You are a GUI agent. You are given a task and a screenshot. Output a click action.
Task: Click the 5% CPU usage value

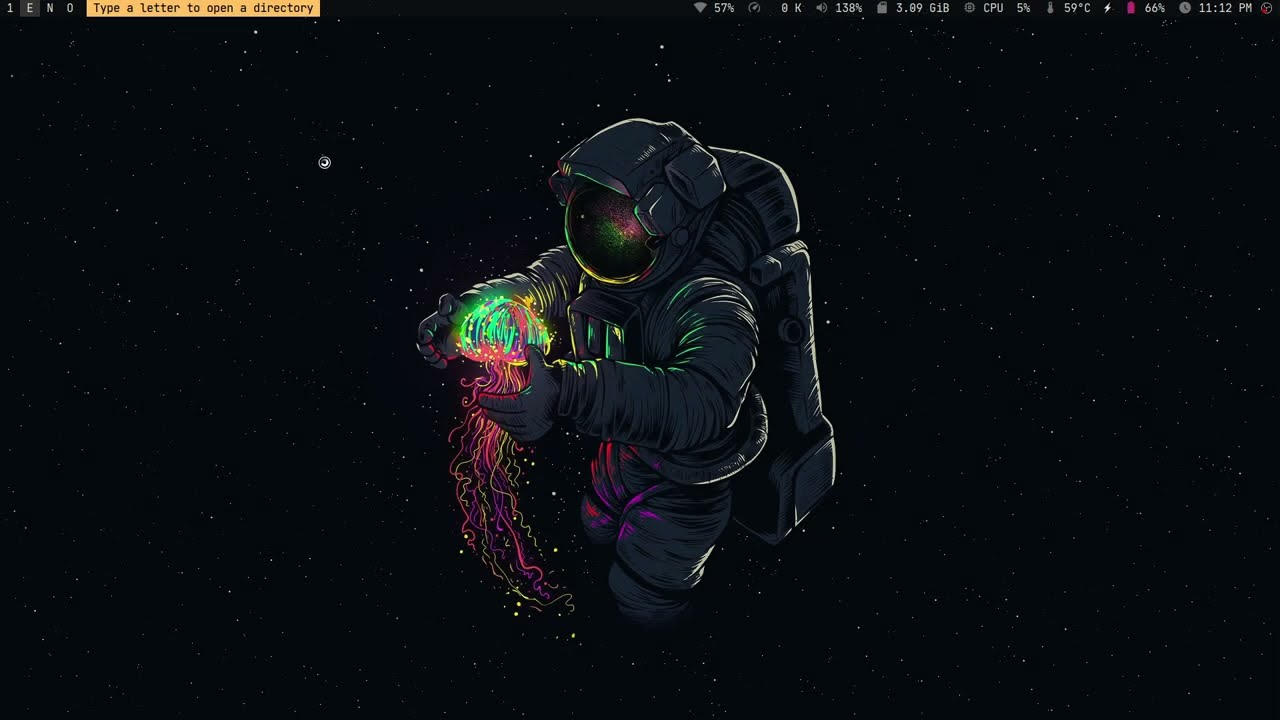point(1024,8)
